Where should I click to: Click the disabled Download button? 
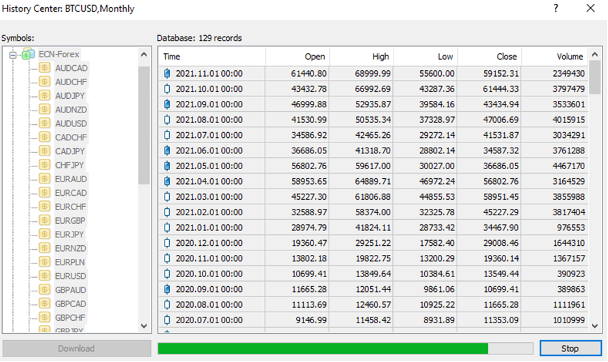click(76, 348)
